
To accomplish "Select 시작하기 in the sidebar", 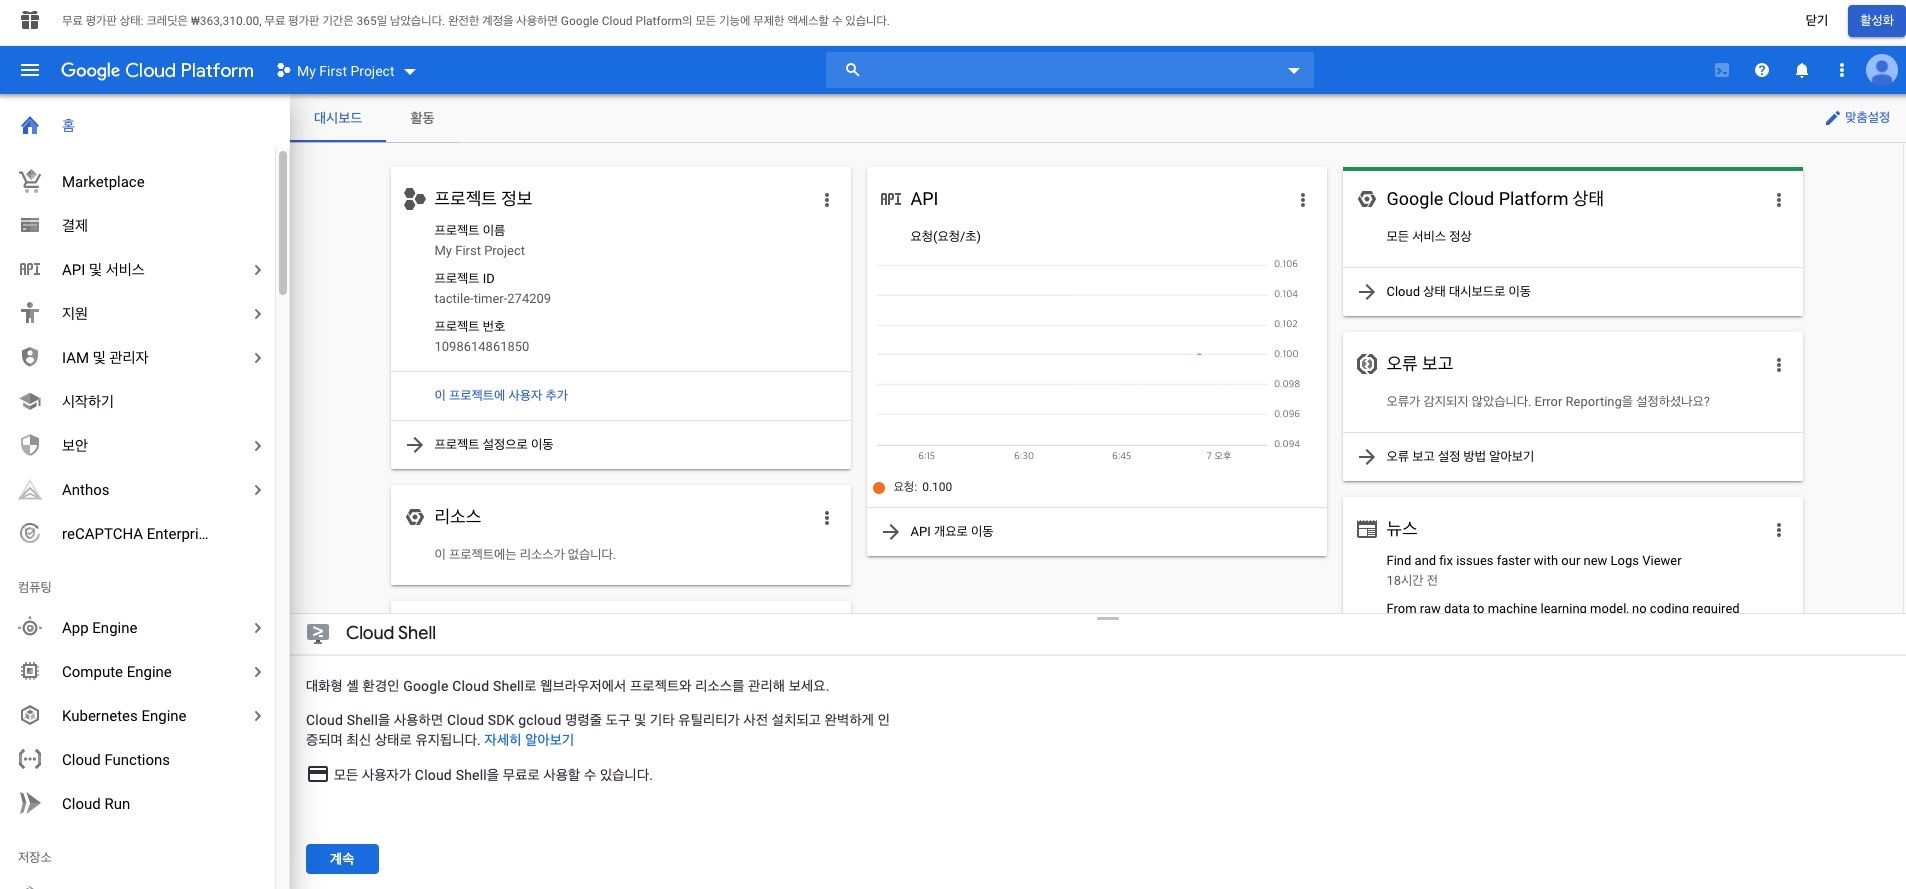I will click(88, 401).
